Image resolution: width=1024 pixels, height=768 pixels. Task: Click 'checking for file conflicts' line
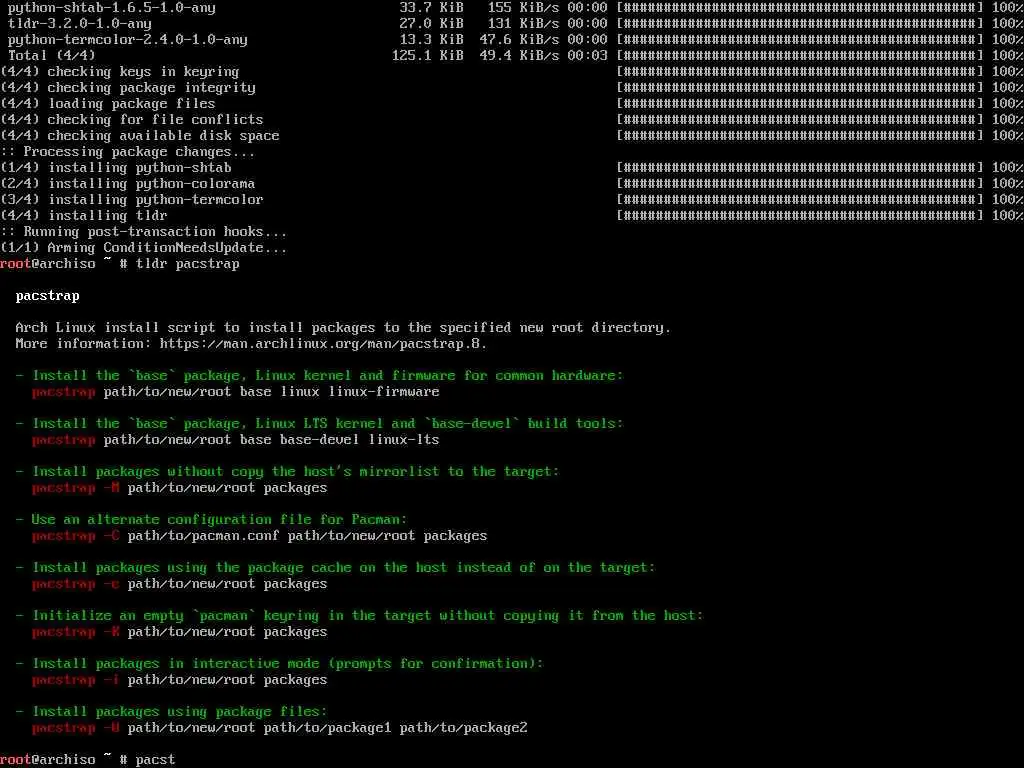point(132,120)
